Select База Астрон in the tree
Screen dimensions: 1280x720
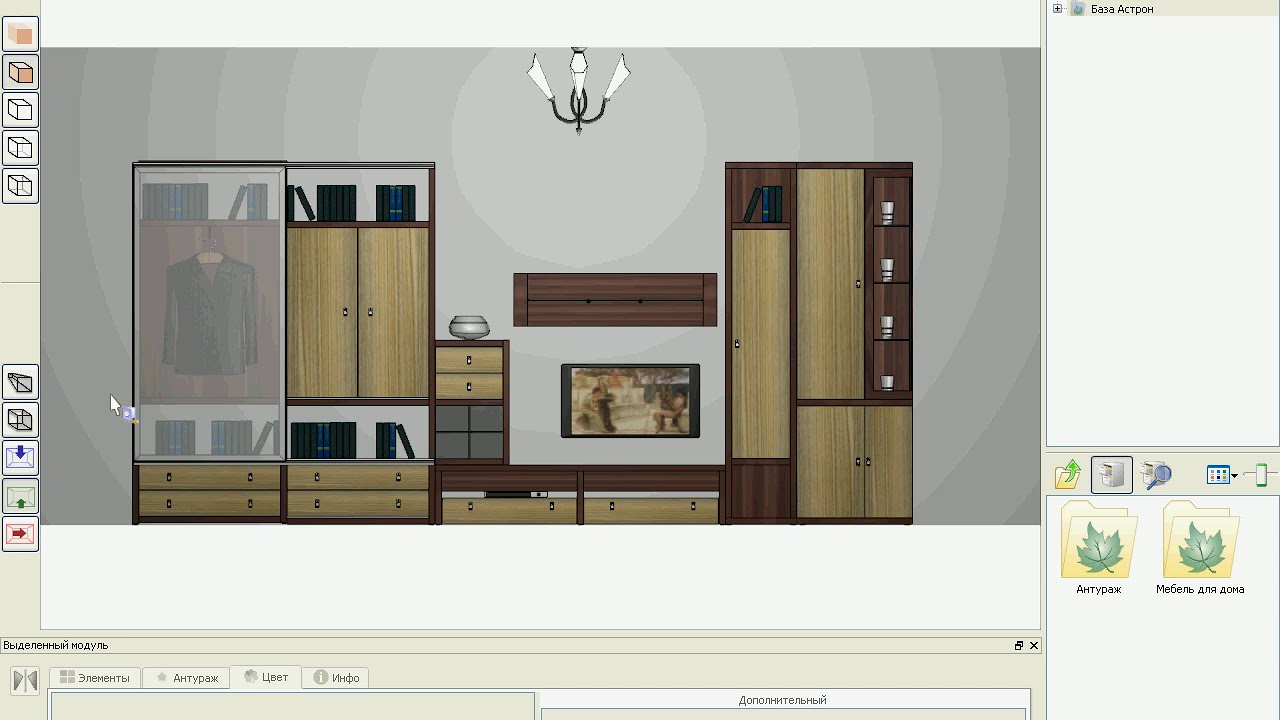(x=1121, y=9)
